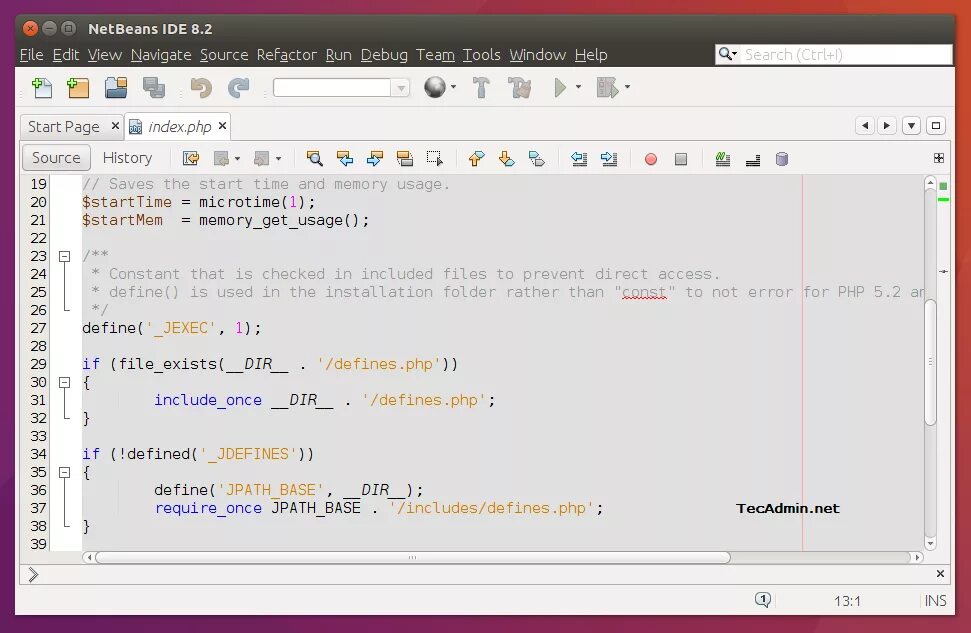Start macro recording with the red circle icon
This screenshot has height=633, width=971.
point(650,158)
